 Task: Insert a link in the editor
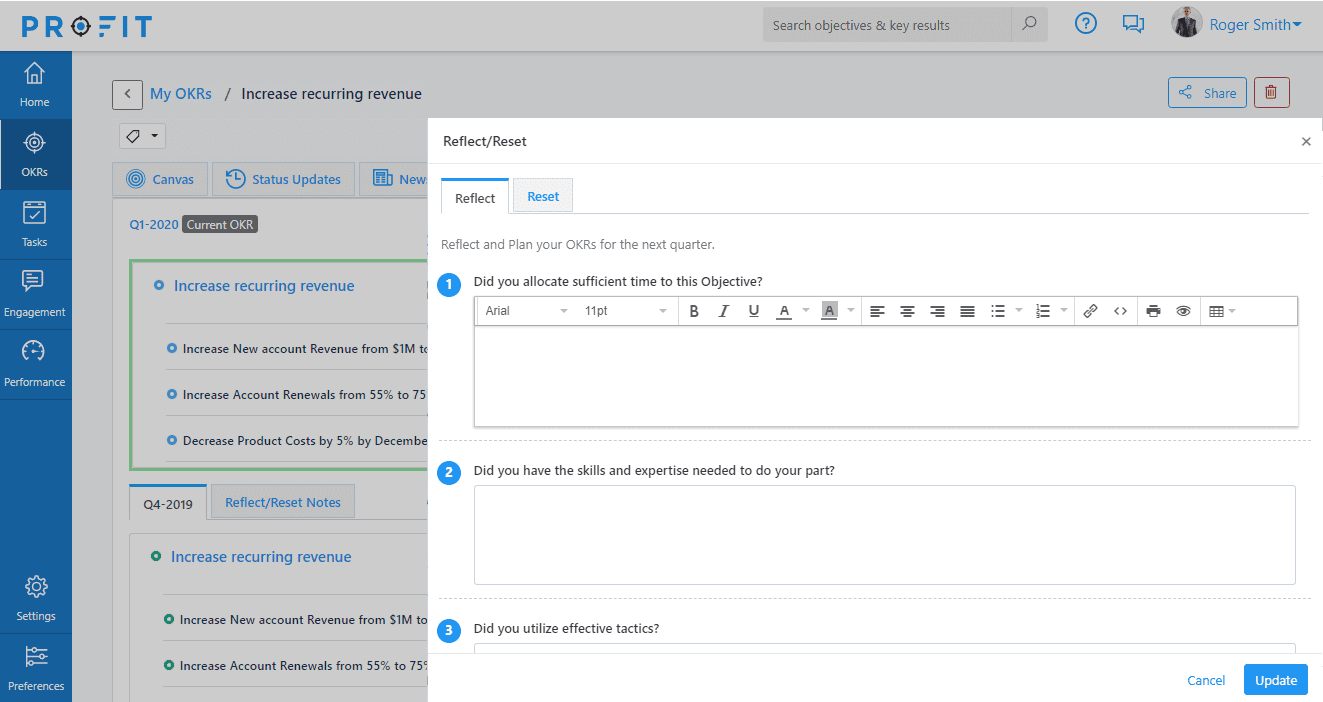[x=1090, y=311]
